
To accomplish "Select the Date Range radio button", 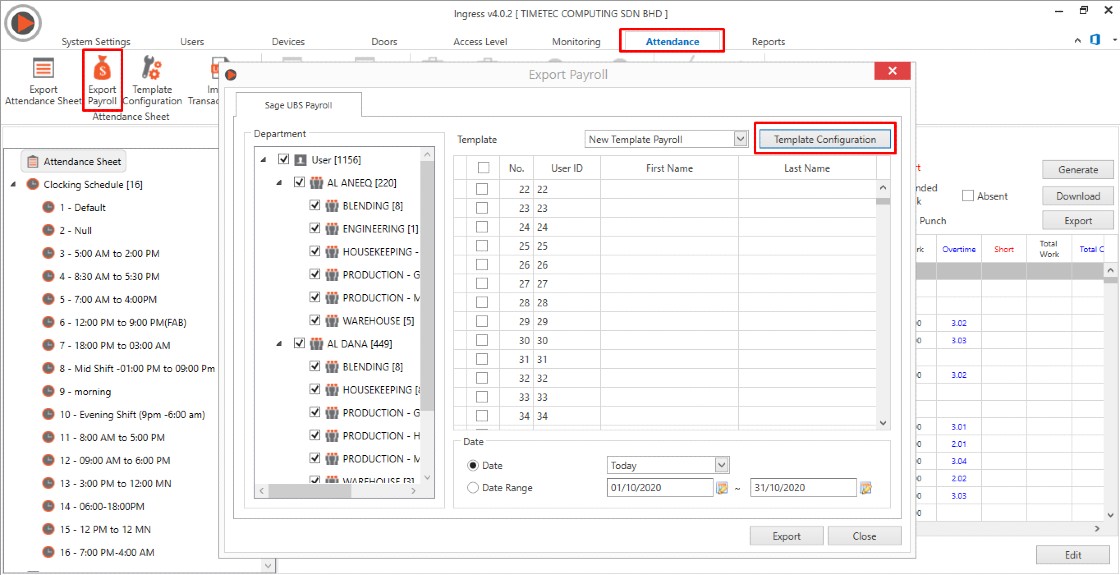I will 472,488.
